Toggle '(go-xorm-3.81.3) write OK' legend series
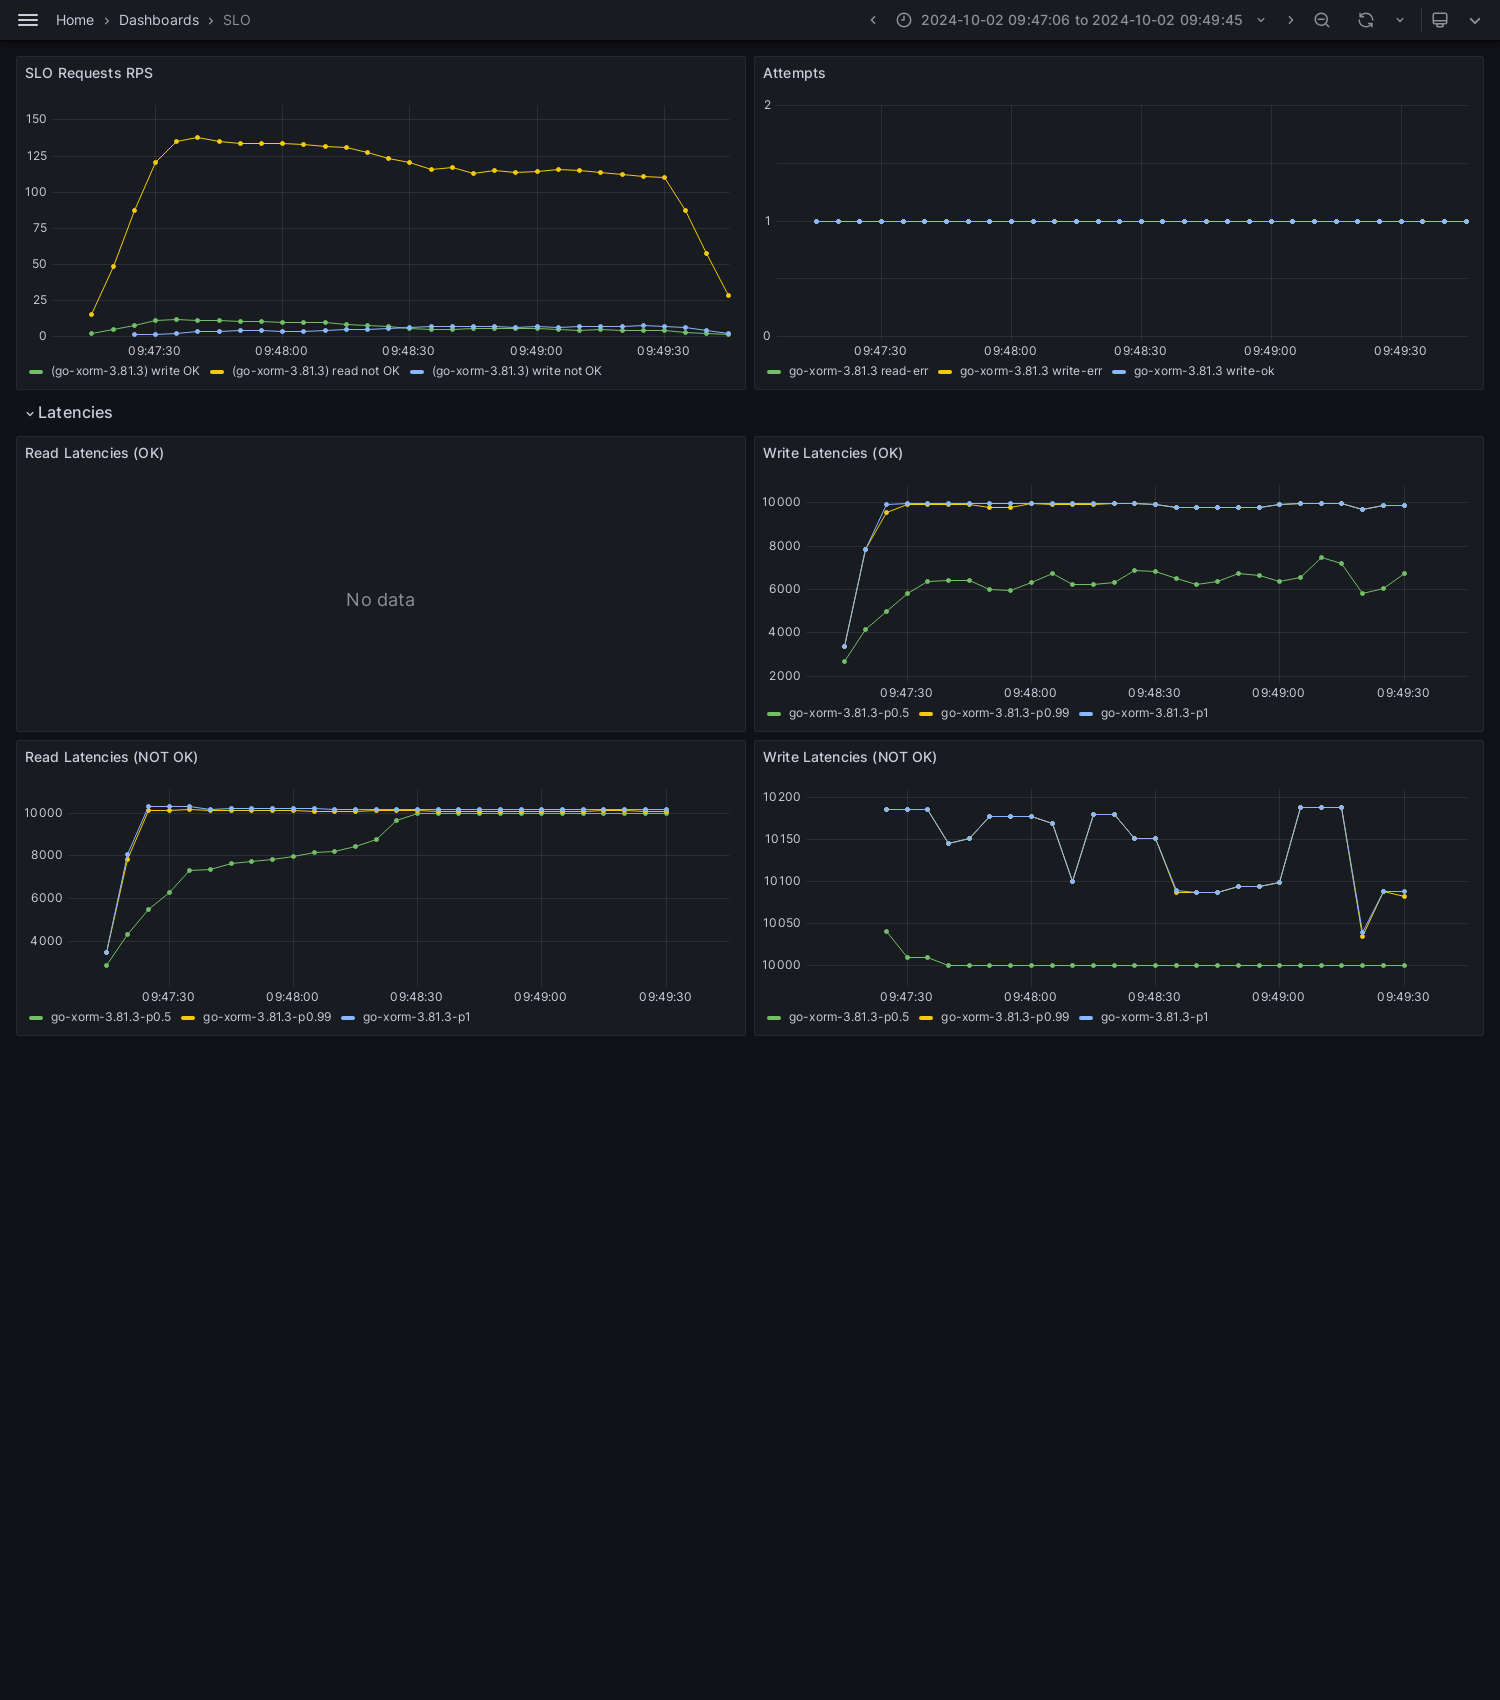This screenshot has height=1700, width=1500. coord(125,371)
